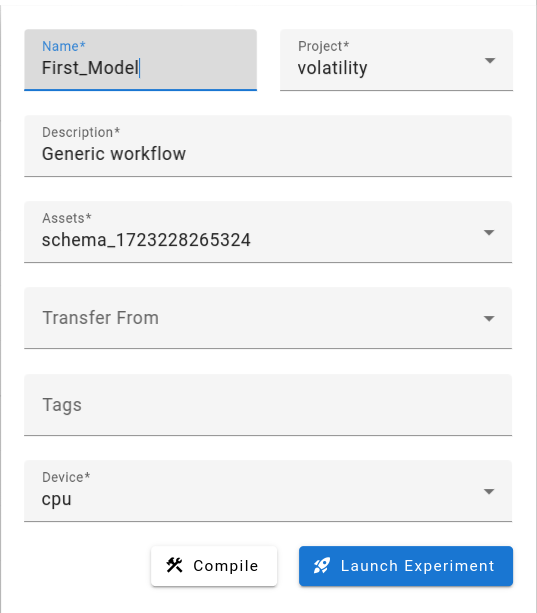This screenshot has height=613, width=537.
Task: Click the Name* field label
Action: (64, 46)
